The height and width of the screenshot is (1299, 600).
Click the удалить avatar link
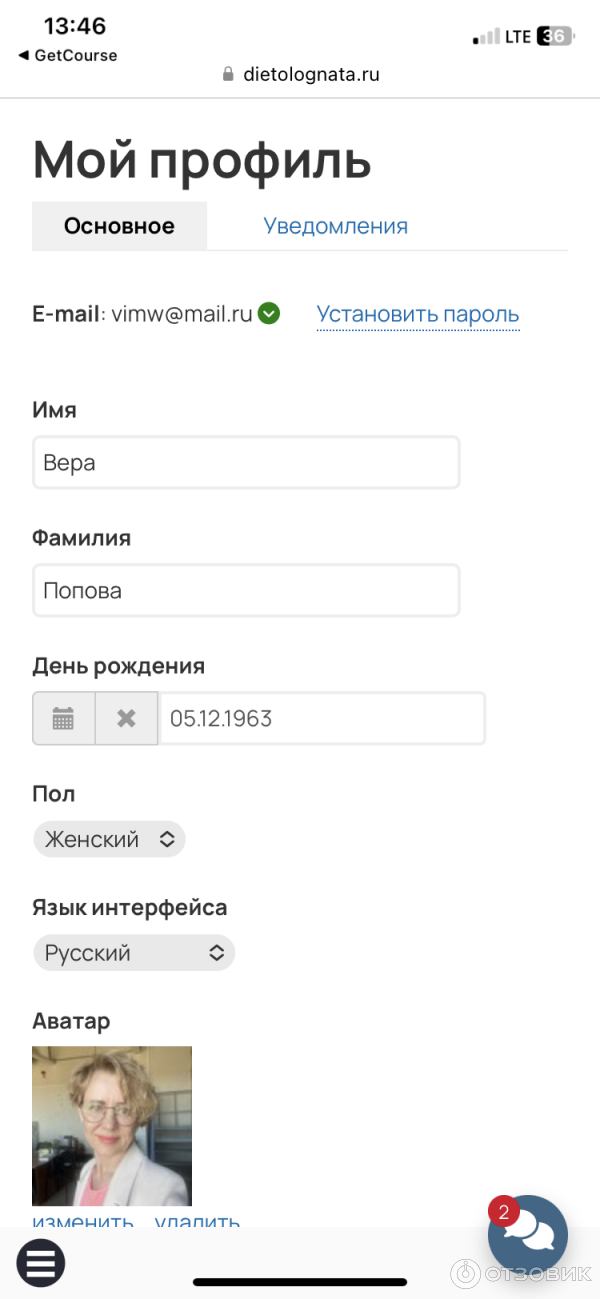coord(197,1221)
